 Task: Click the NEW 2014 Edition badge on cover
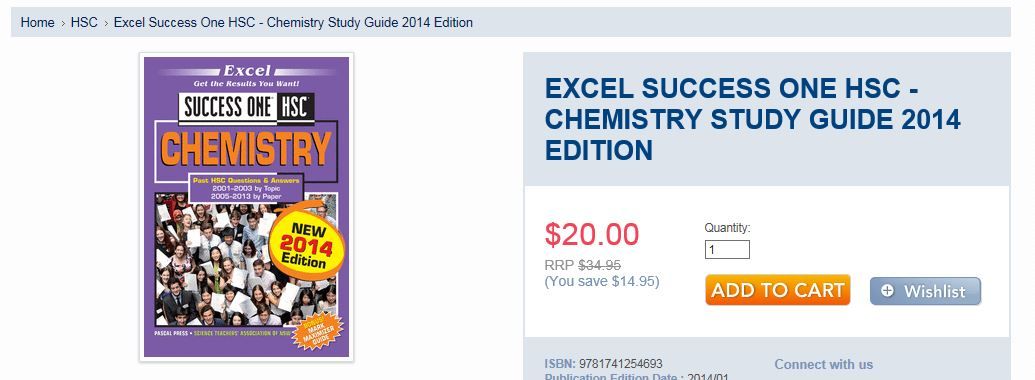coord(307,243)
